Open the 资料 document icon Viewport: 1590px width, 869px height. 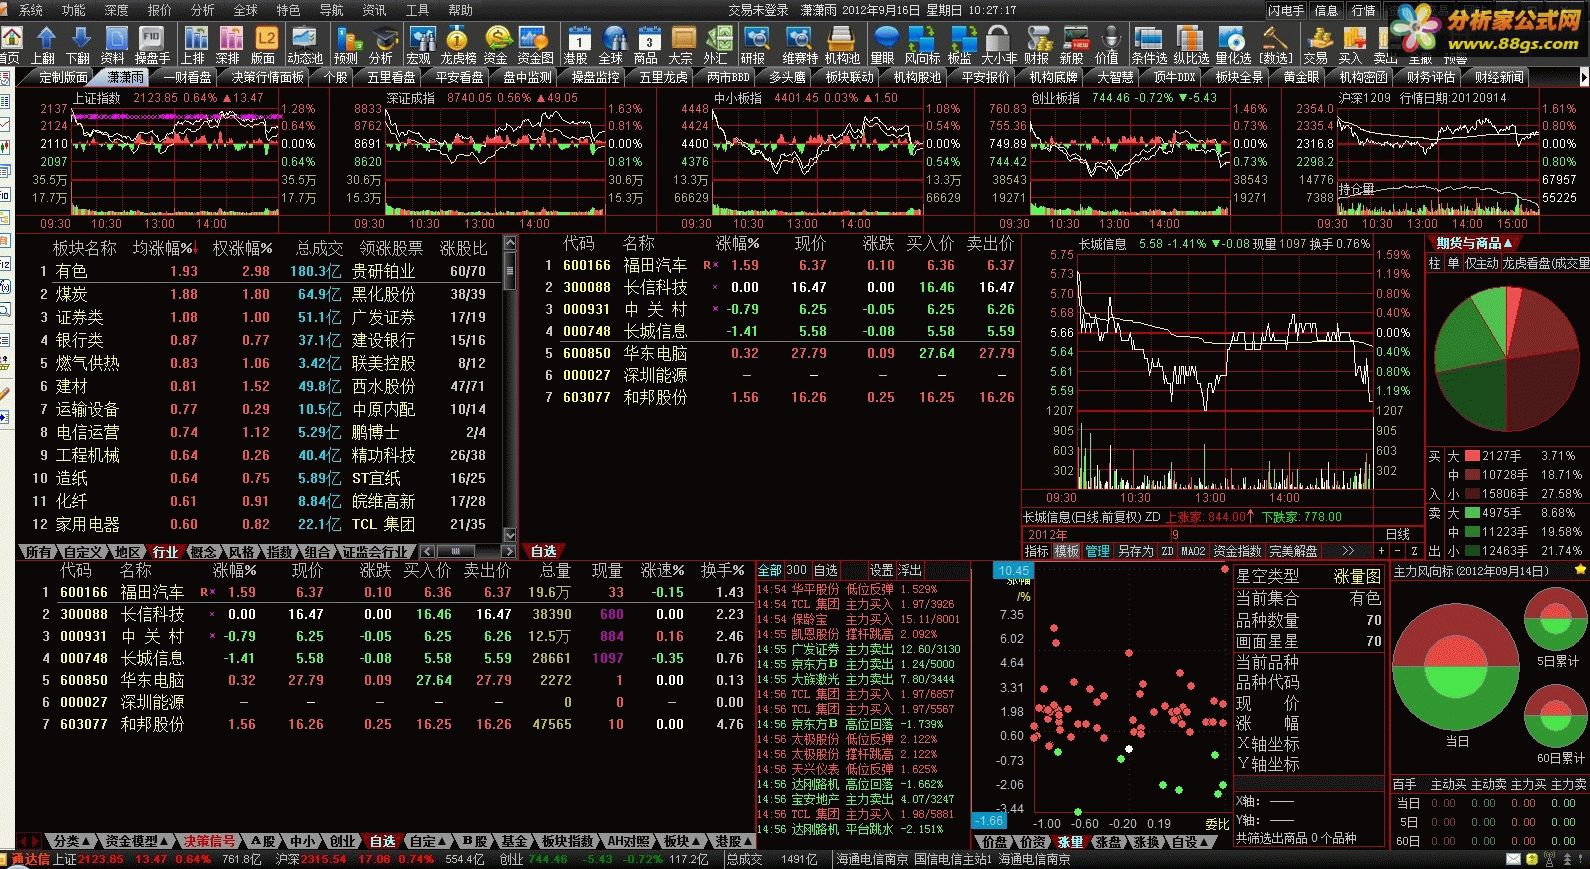pyautogui.click(x=113, y=45)
